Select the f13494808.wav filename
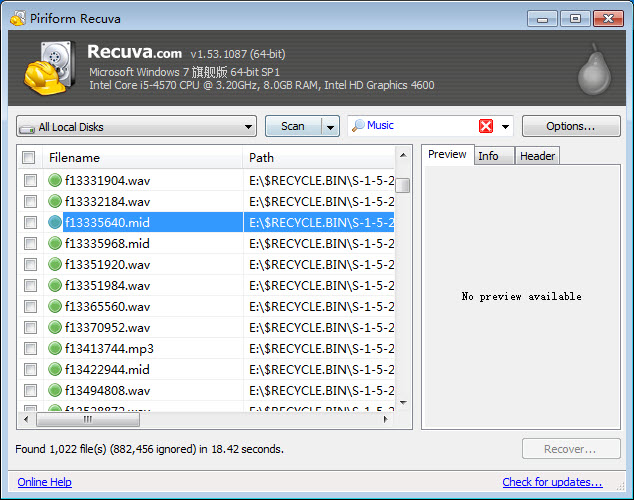Screen dimensions: 634x500 [x=108, y=390]
